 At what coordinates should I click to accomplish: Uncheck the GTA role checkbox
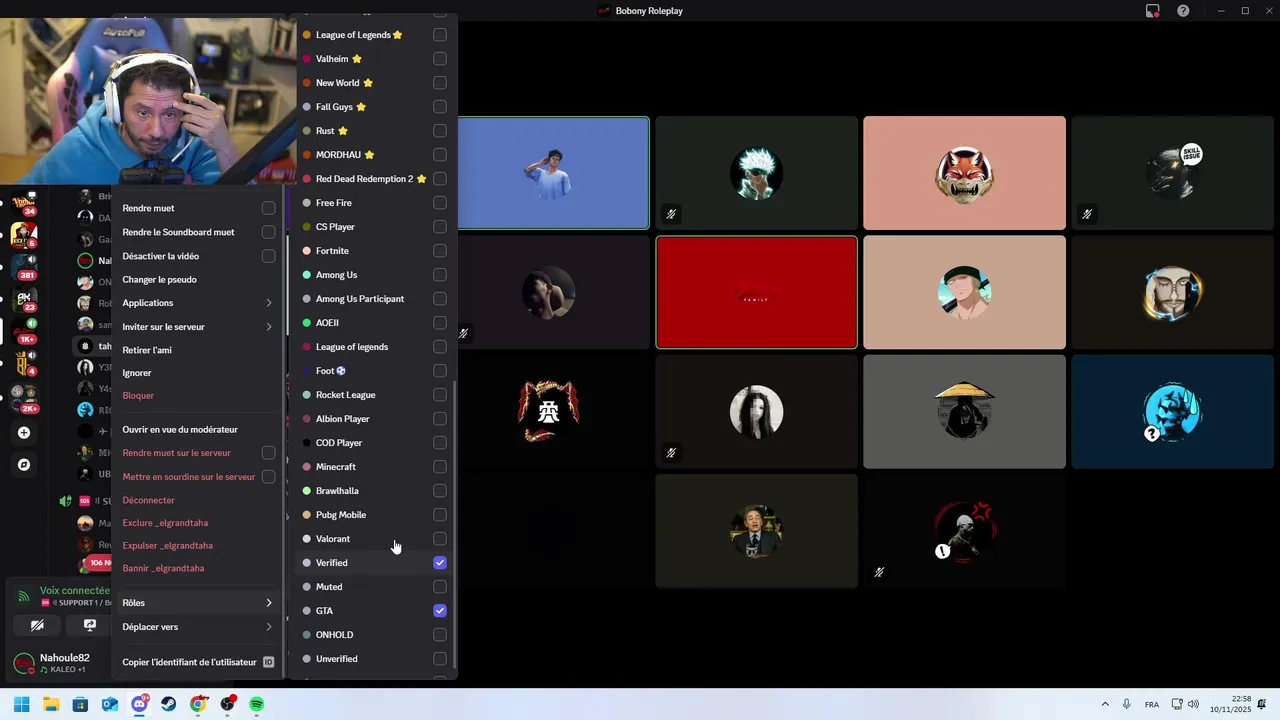(440, 611)
